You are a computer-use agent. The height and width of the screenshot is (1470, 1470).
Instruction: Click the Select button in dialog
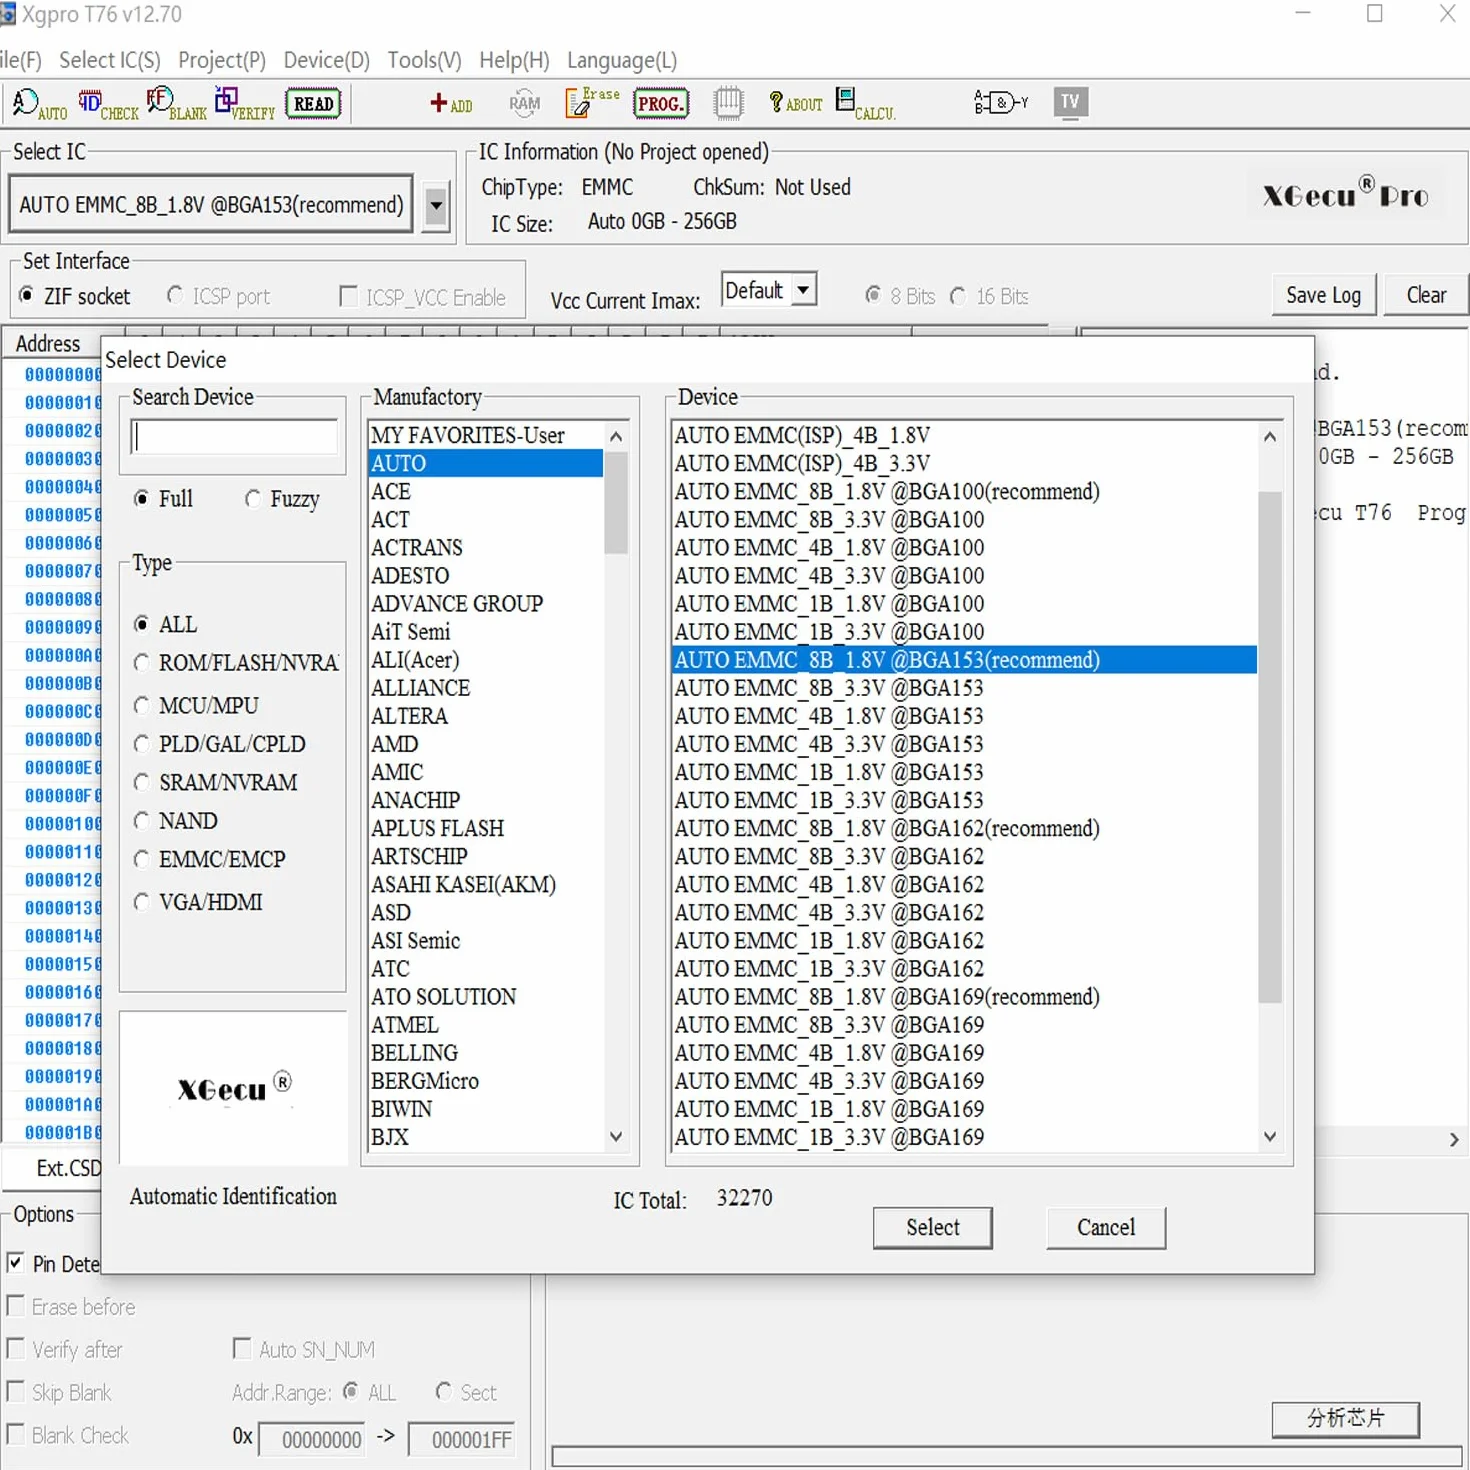tap(933, 1227)
